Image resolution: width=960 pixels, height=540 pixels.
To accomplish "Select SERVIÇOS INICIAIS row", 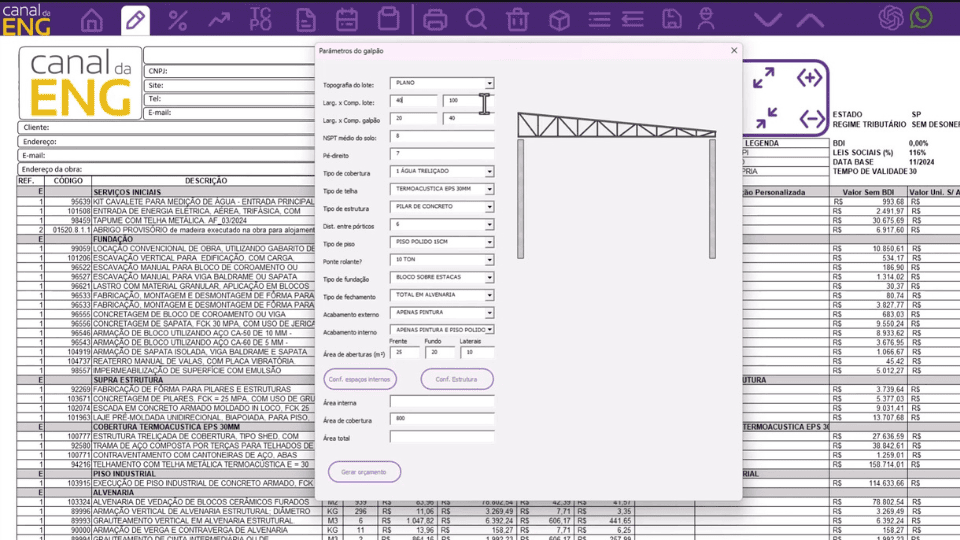I will click(165, 192).
